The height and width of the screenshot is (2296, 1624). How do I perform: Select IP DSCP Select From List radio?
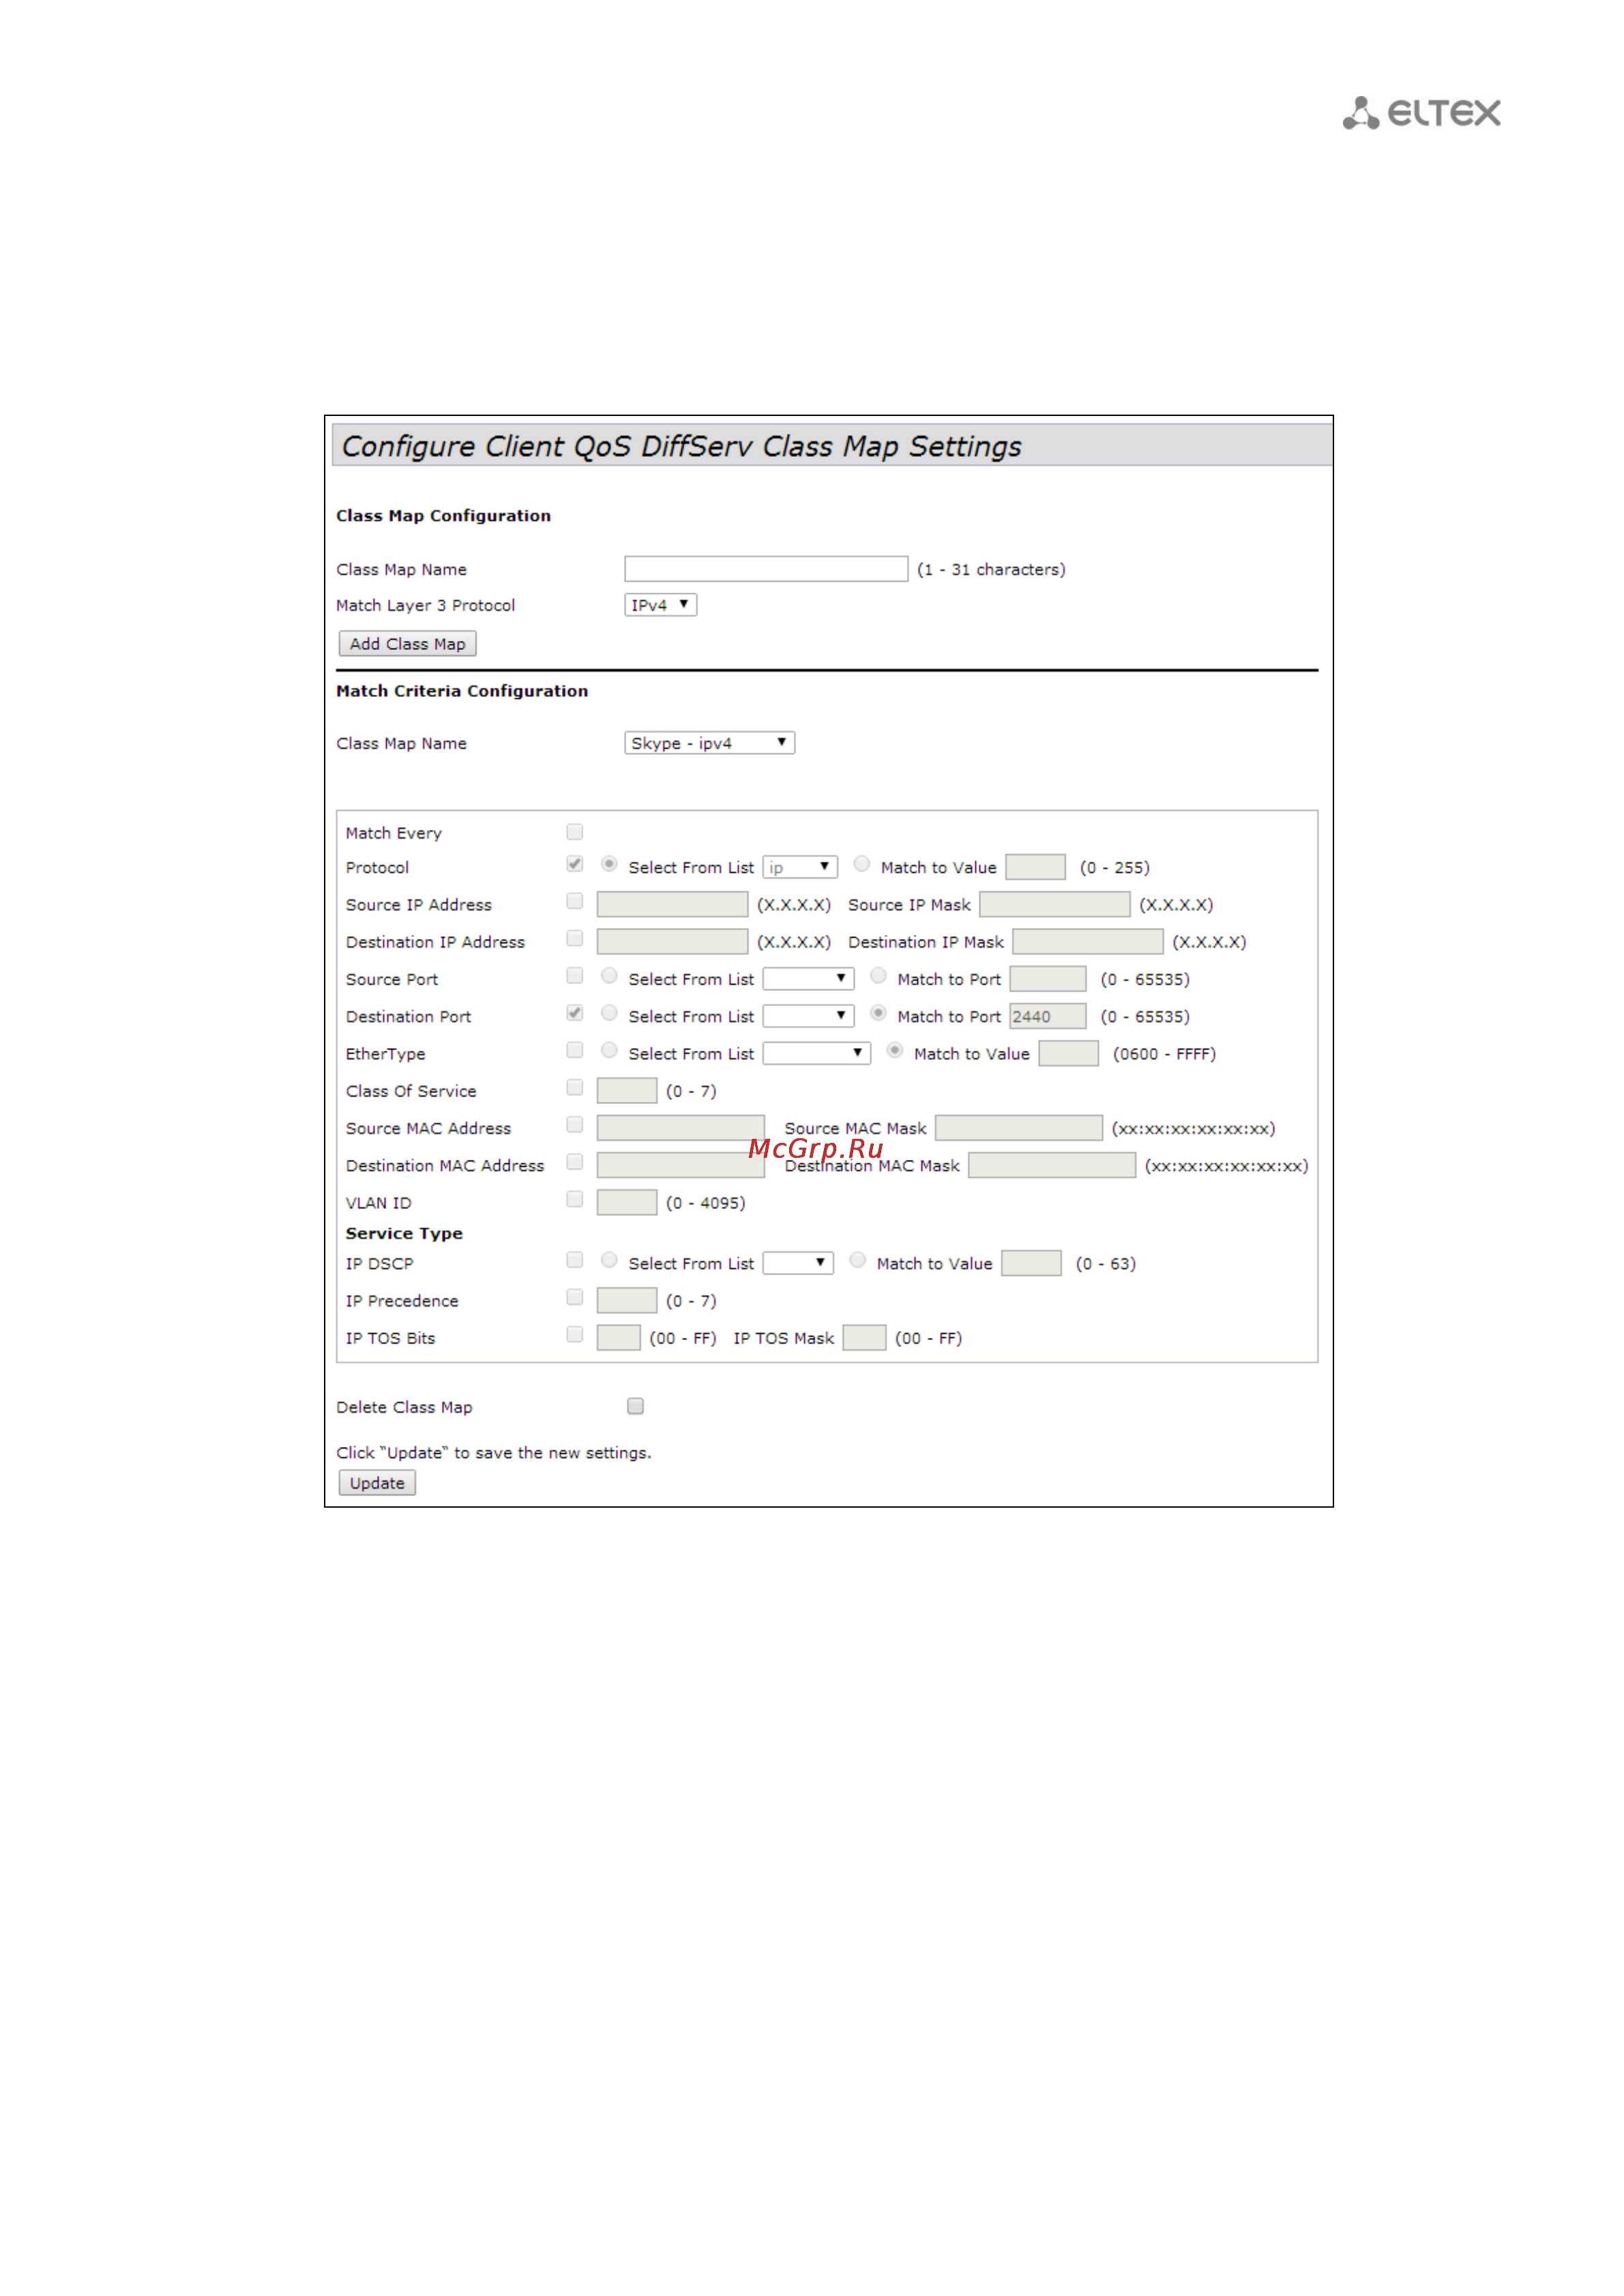609,1260
